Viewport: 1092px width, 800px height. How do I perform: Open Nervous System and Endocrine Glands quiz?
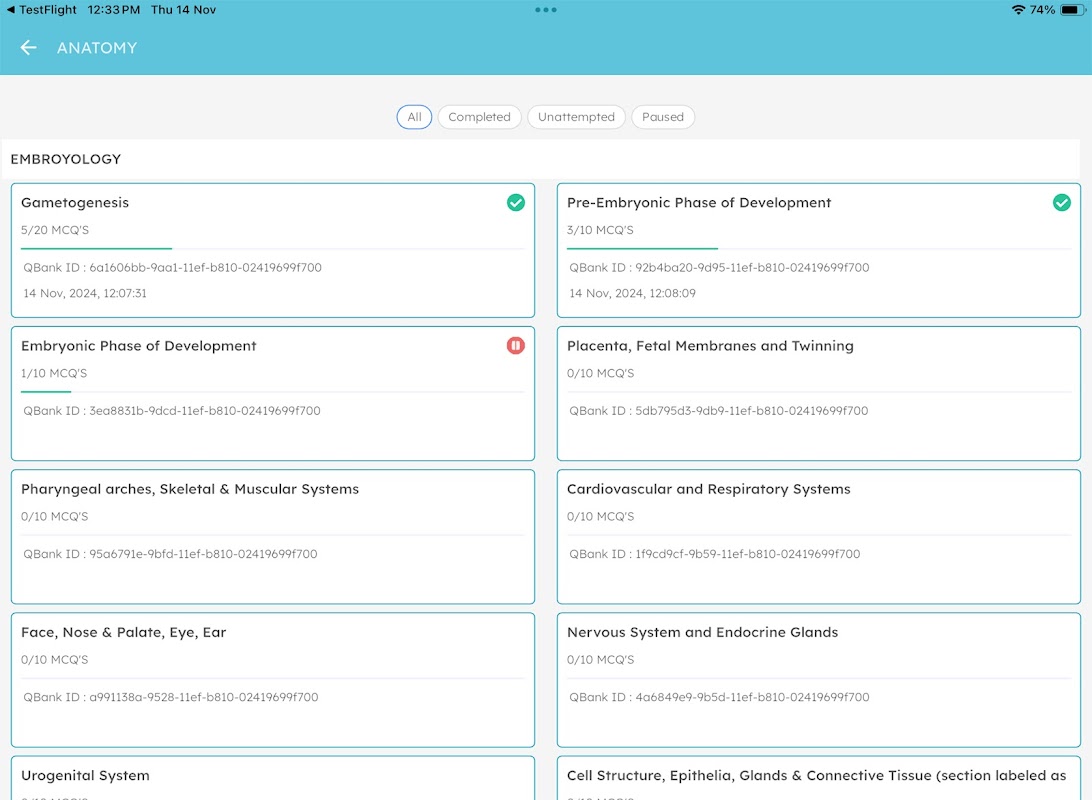tap(818, 680)
